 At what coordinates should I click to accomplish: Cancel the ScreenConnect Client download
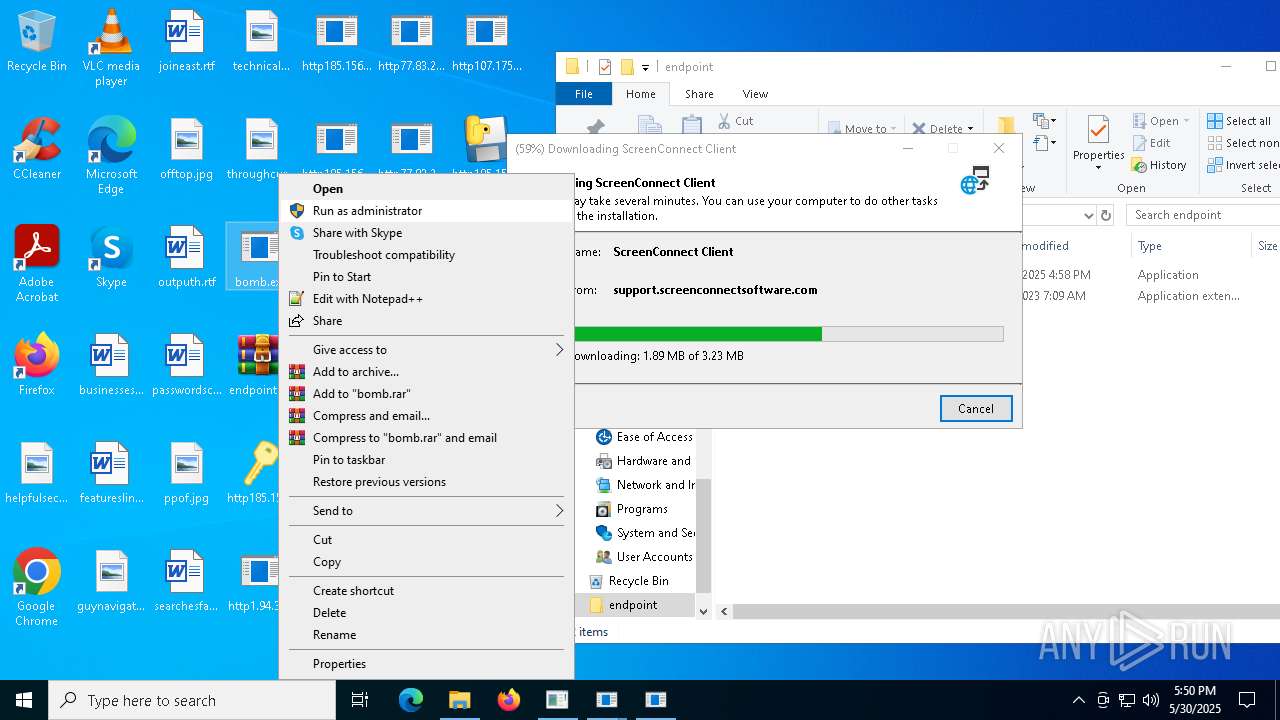point(976,408)
